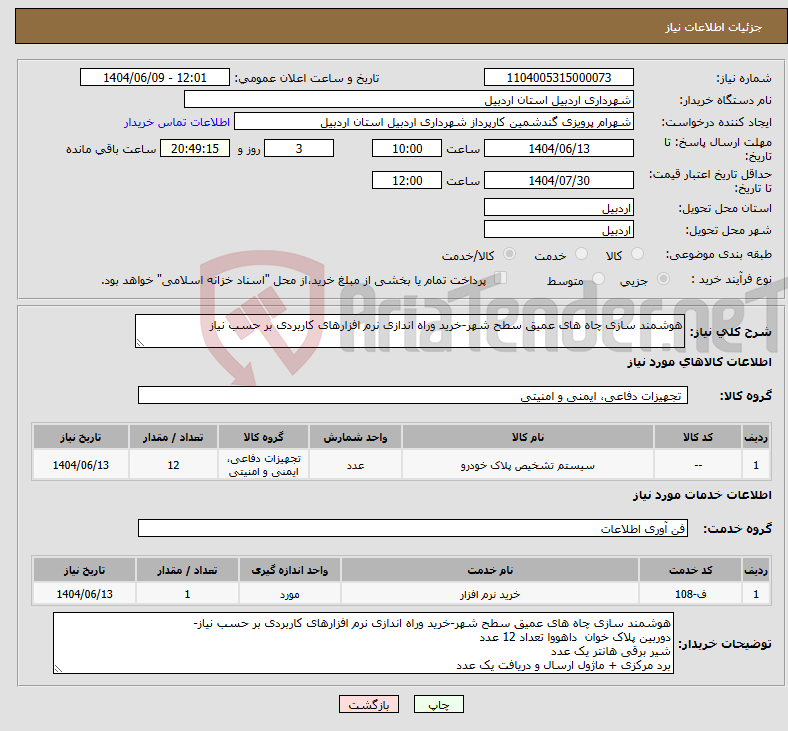Click the نام کالا column header
This screenshot has width=788, height=731.
tap(528, 437)
